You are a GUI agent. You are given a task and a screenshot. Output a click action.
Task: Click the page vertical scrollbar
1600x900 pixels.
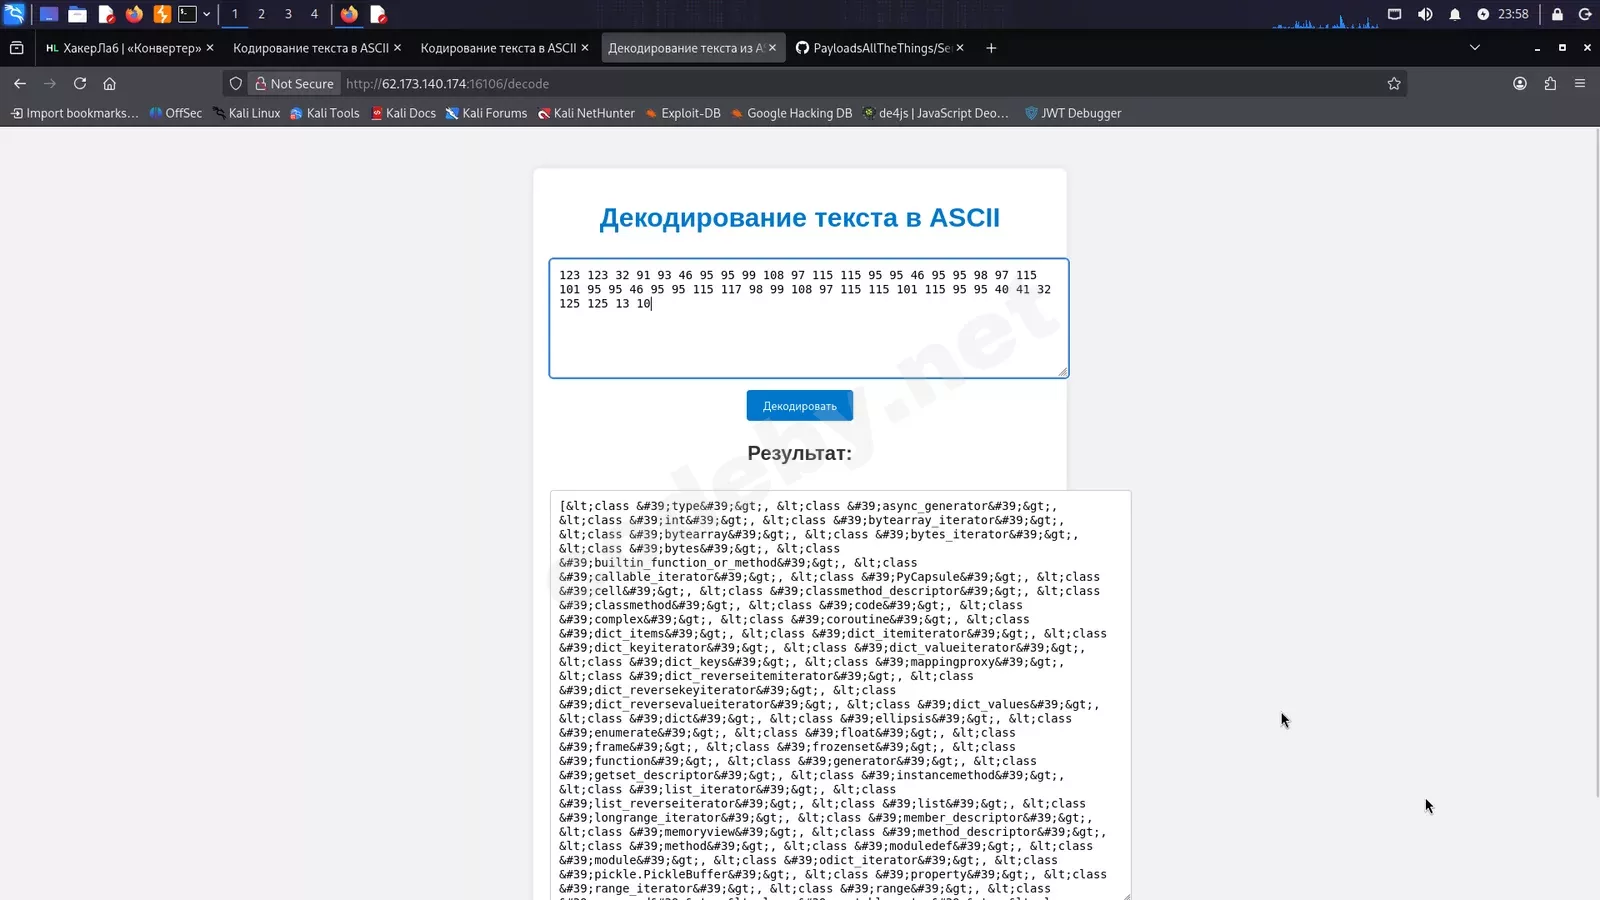pos(1596,460)
